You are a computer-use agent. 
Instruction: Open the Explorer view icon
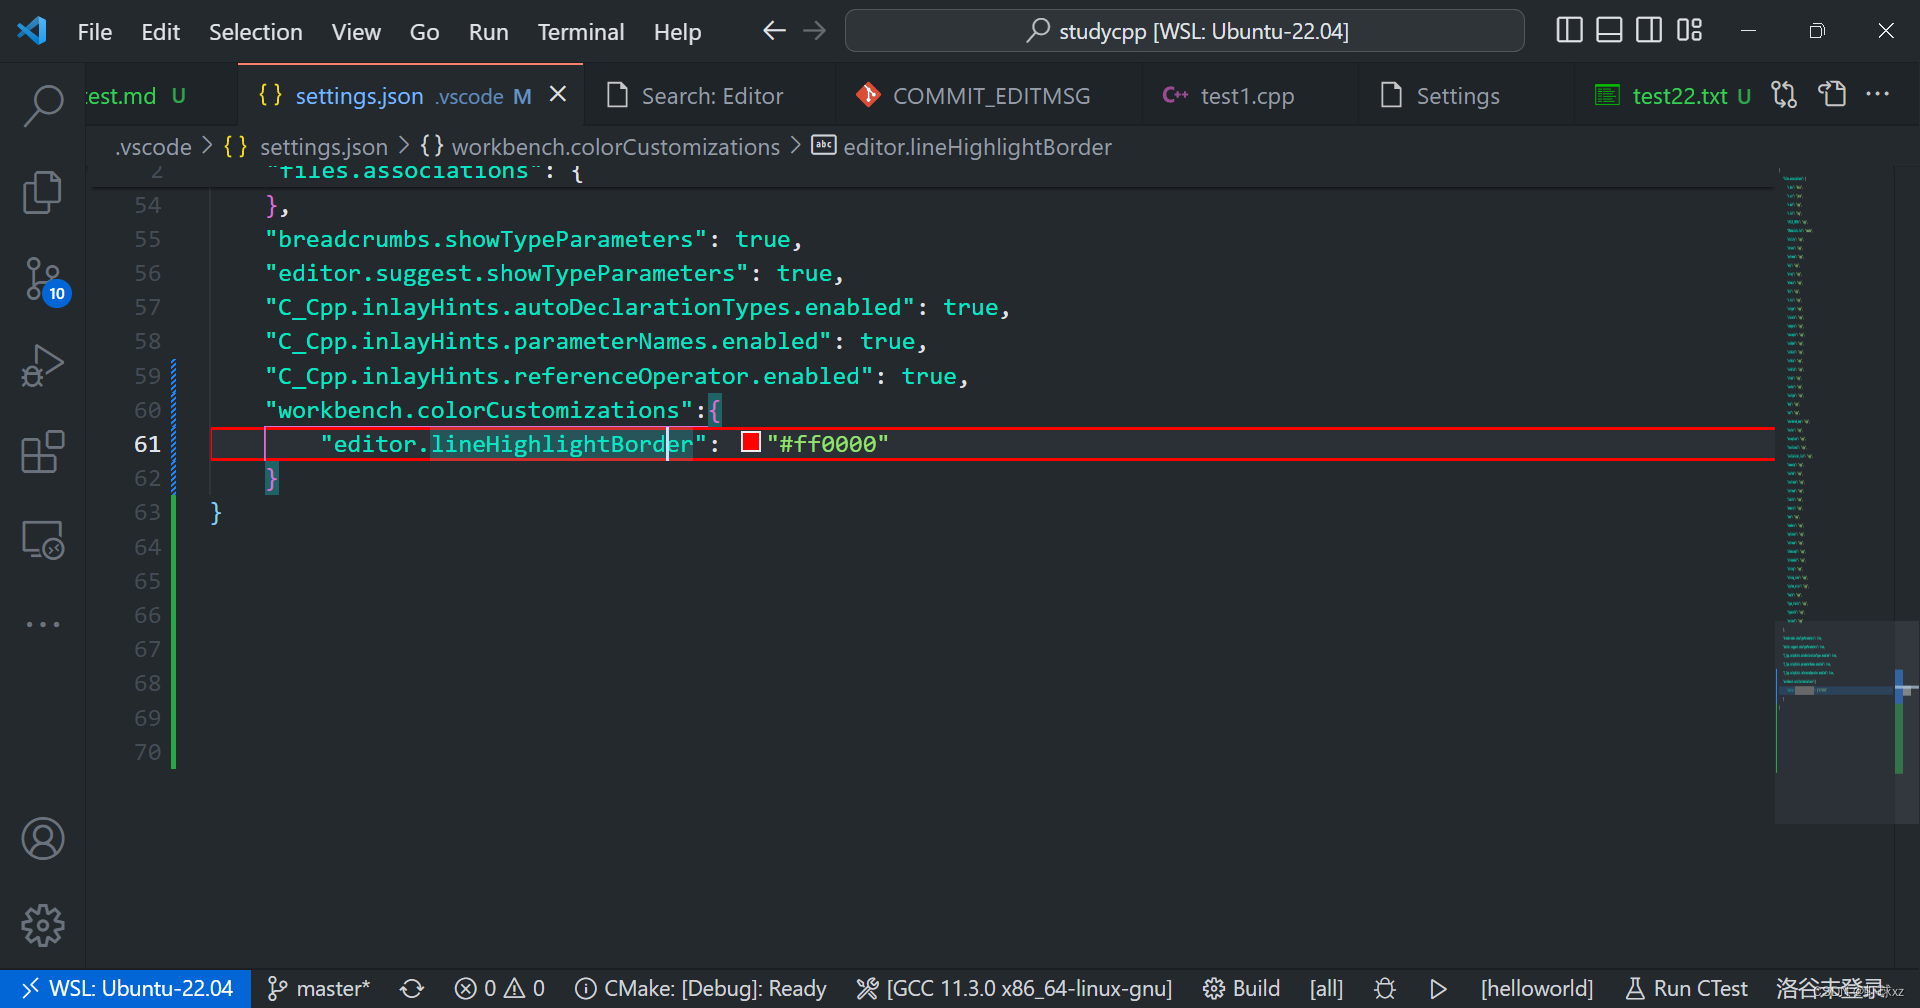point(43,192)
